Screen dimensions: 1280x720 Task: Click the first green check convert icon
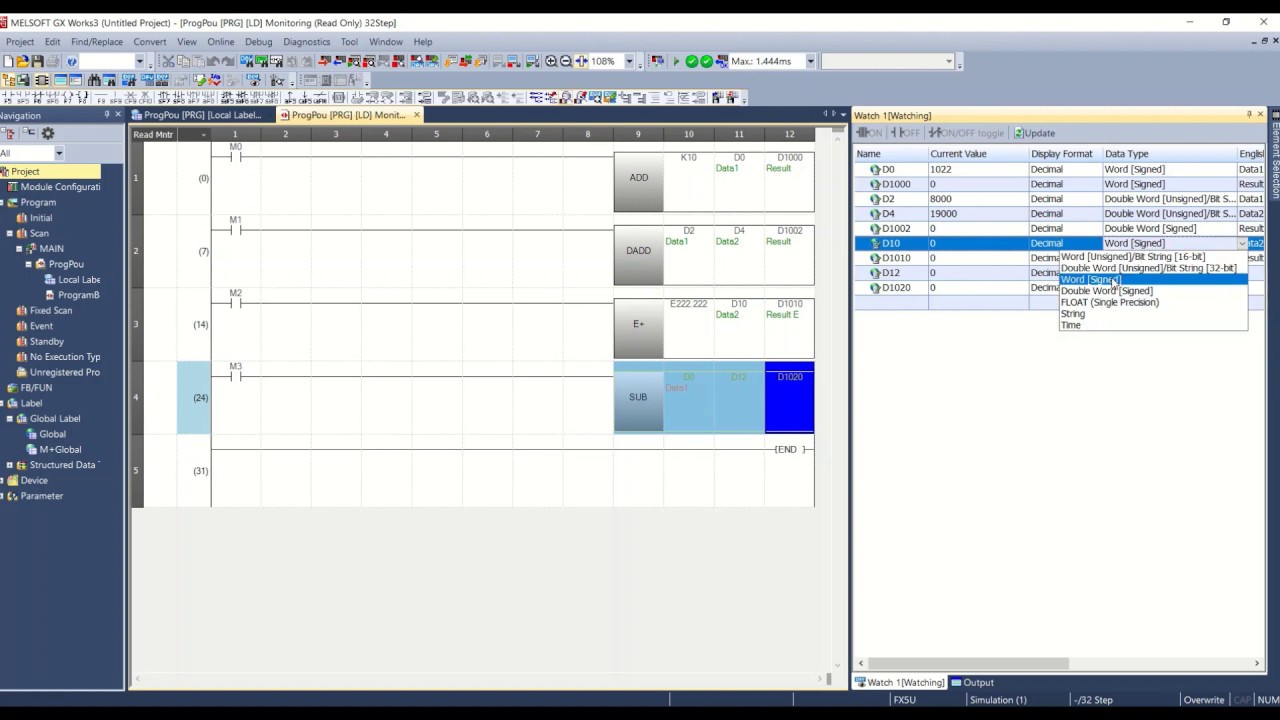[691, 61]
